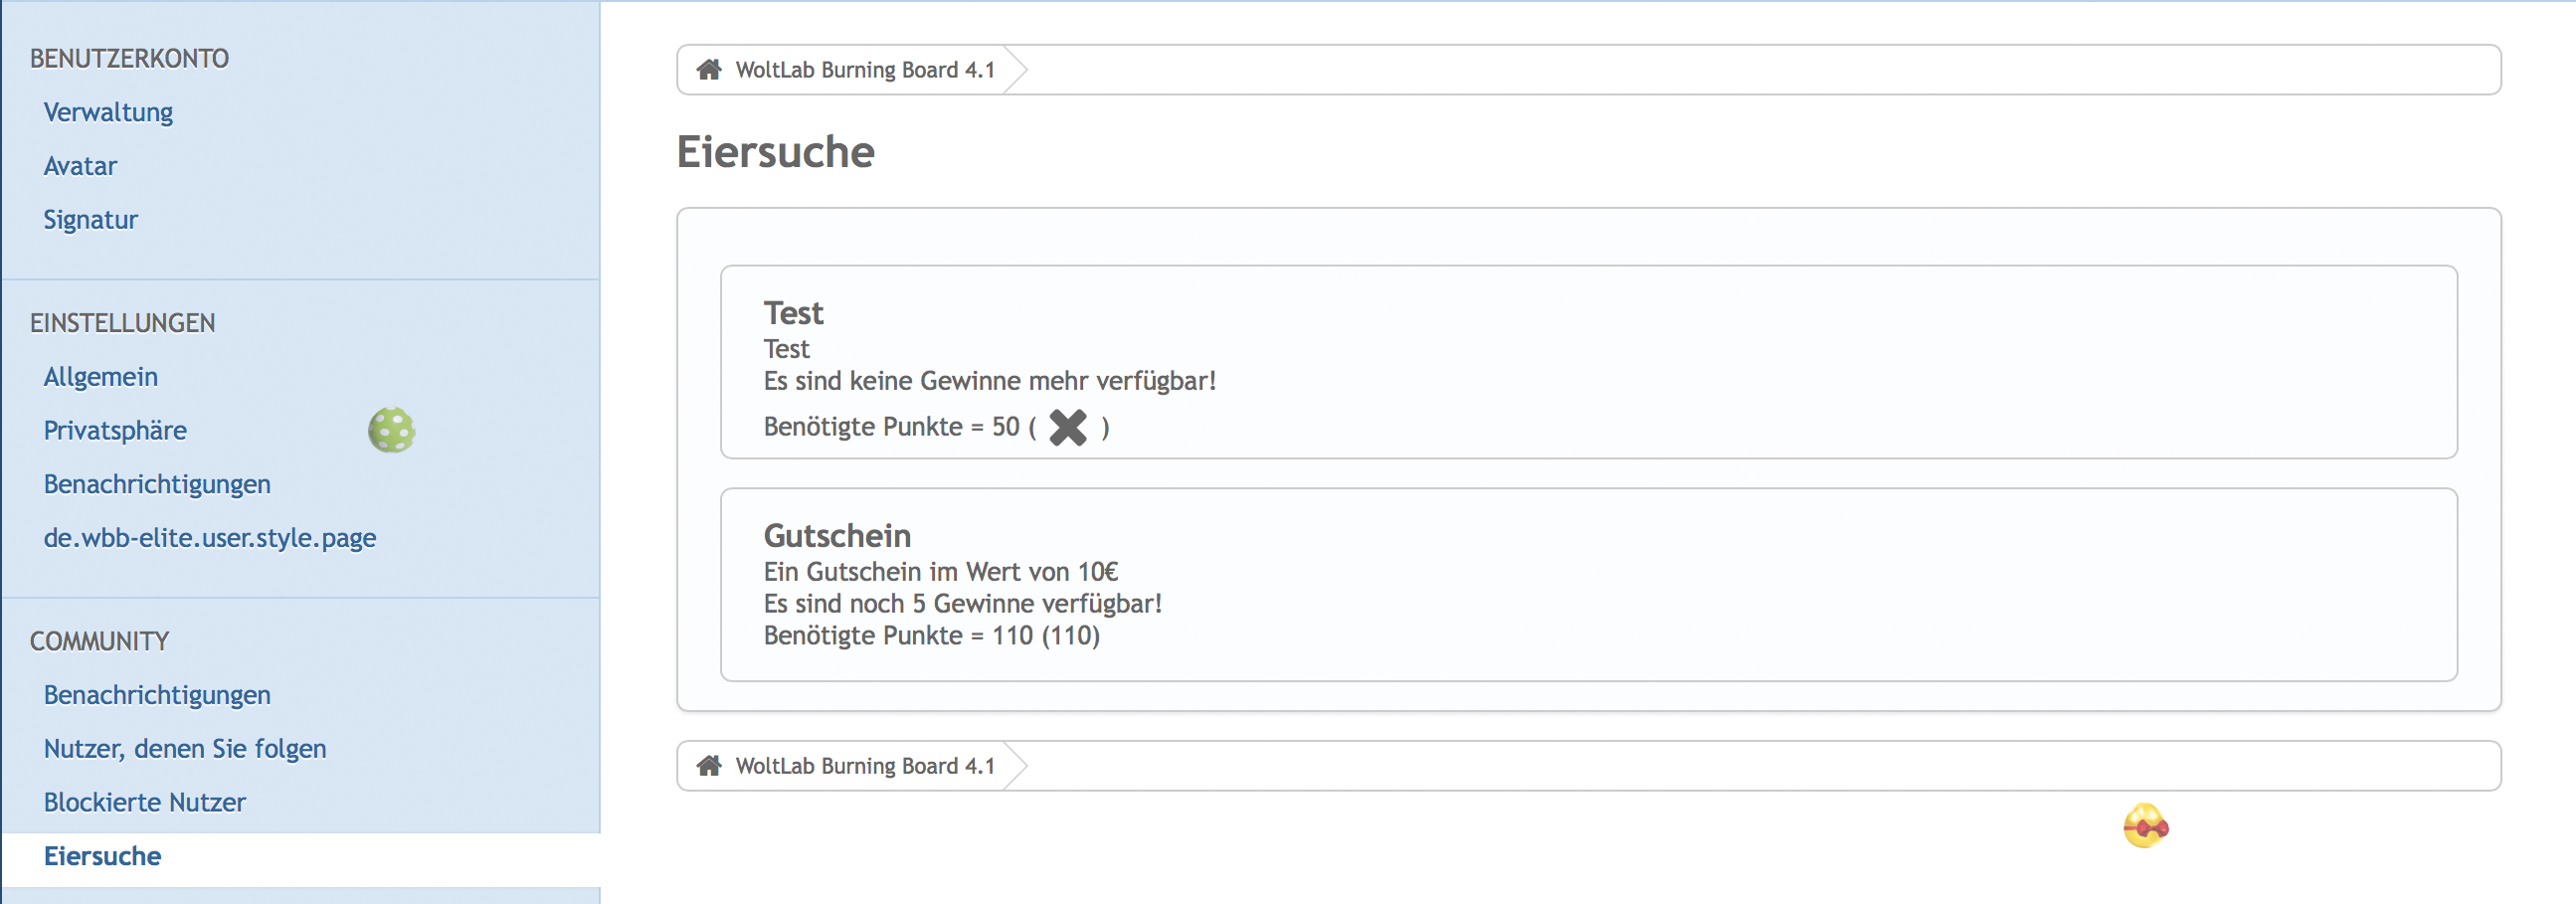
Task: Click the home icon in bottom breadcrumb
Action: pyautogui.click(x=709, y=765)
